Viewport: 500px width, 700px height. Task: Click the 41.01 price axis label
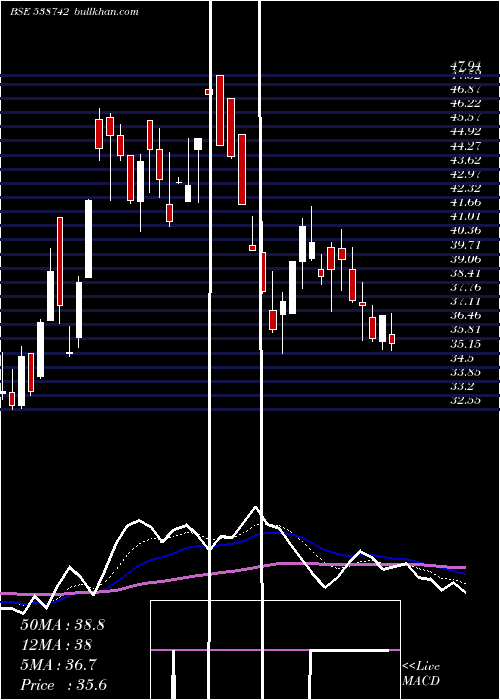466,217
